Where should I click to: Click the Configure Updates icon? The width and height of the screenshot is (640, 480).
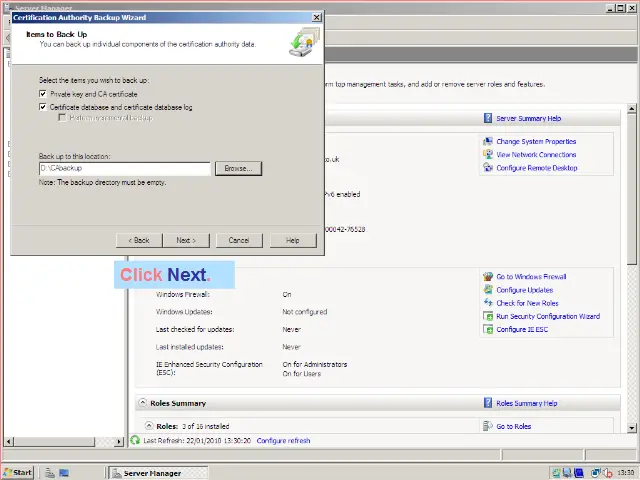tap(488, 289)
